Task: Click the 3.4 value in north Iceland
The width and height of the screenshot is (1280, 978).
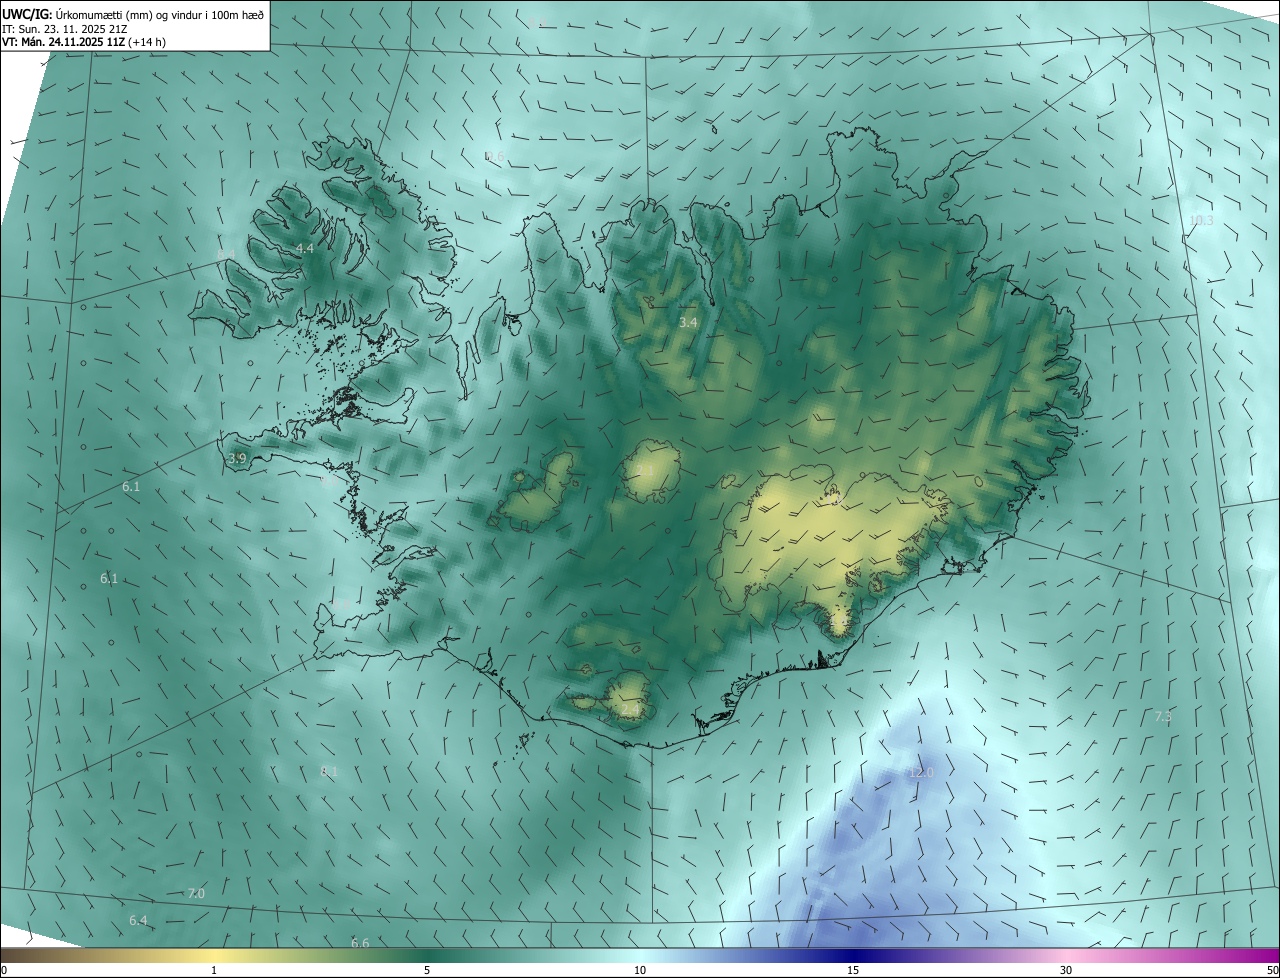Action: pos(688,323)
